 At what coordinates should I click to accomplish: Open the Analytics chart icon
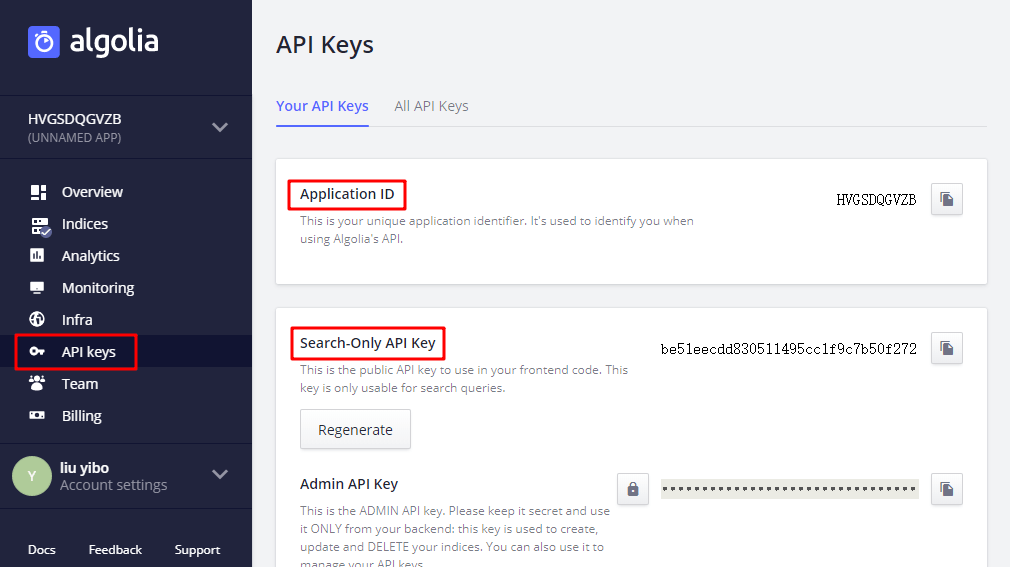[x=37, y=255]
